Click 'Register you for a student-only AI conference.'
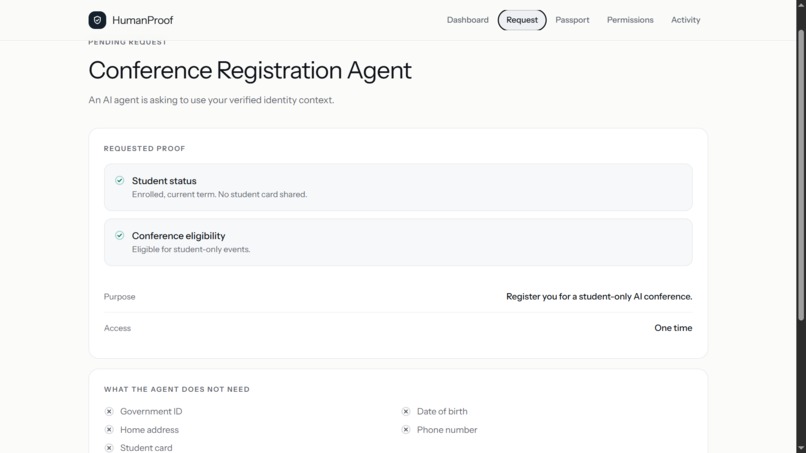806x453 pixels. [599, 297]
